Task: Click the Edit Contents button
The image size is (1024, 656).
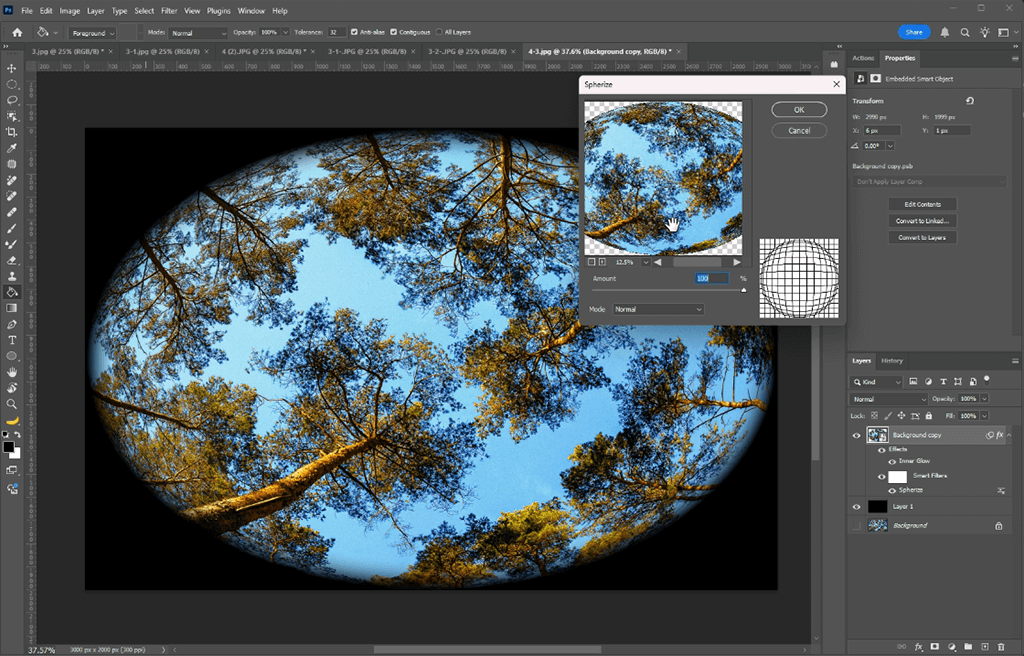Action: (922, 204)
